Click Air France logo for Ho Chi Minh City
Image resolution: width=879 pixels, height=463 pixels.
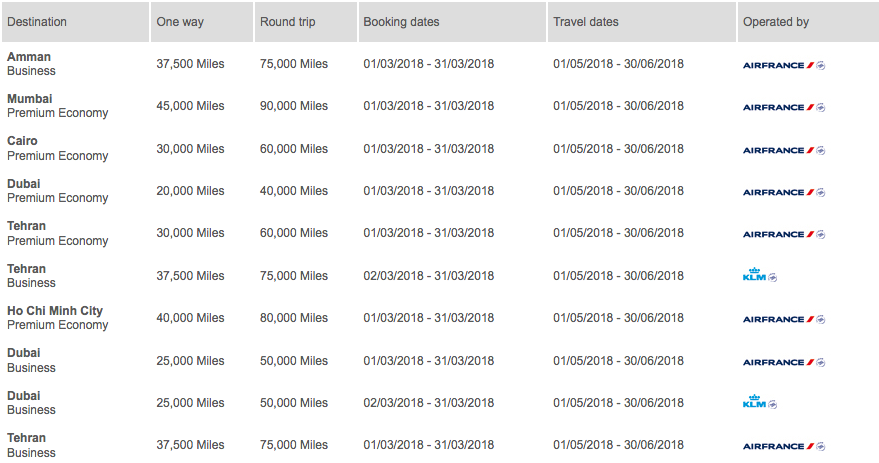(x=783, y=319)
